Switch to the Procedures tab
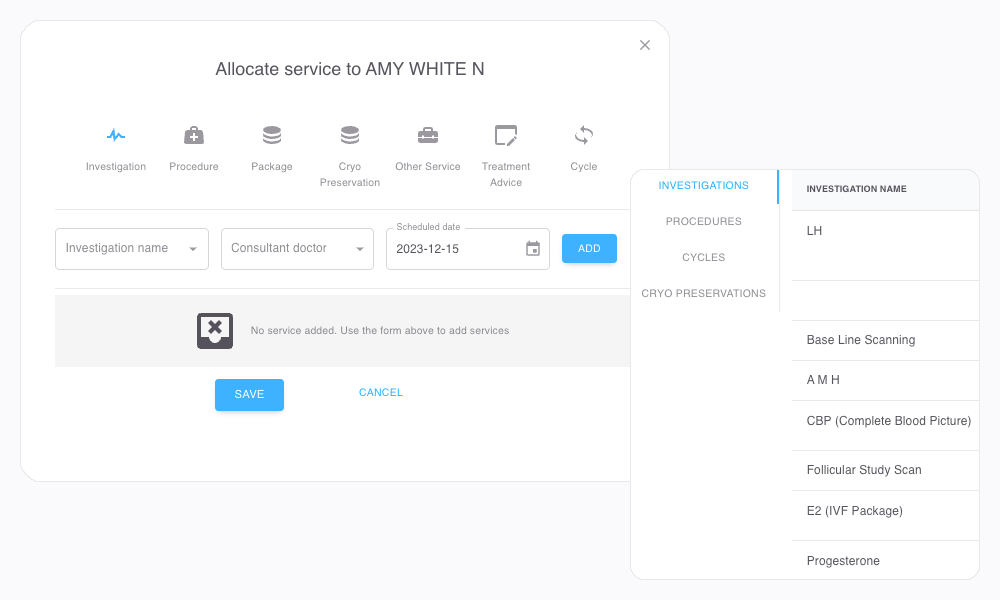The width and height of the screenshot is (1000, 600). (x=703, y=222)
